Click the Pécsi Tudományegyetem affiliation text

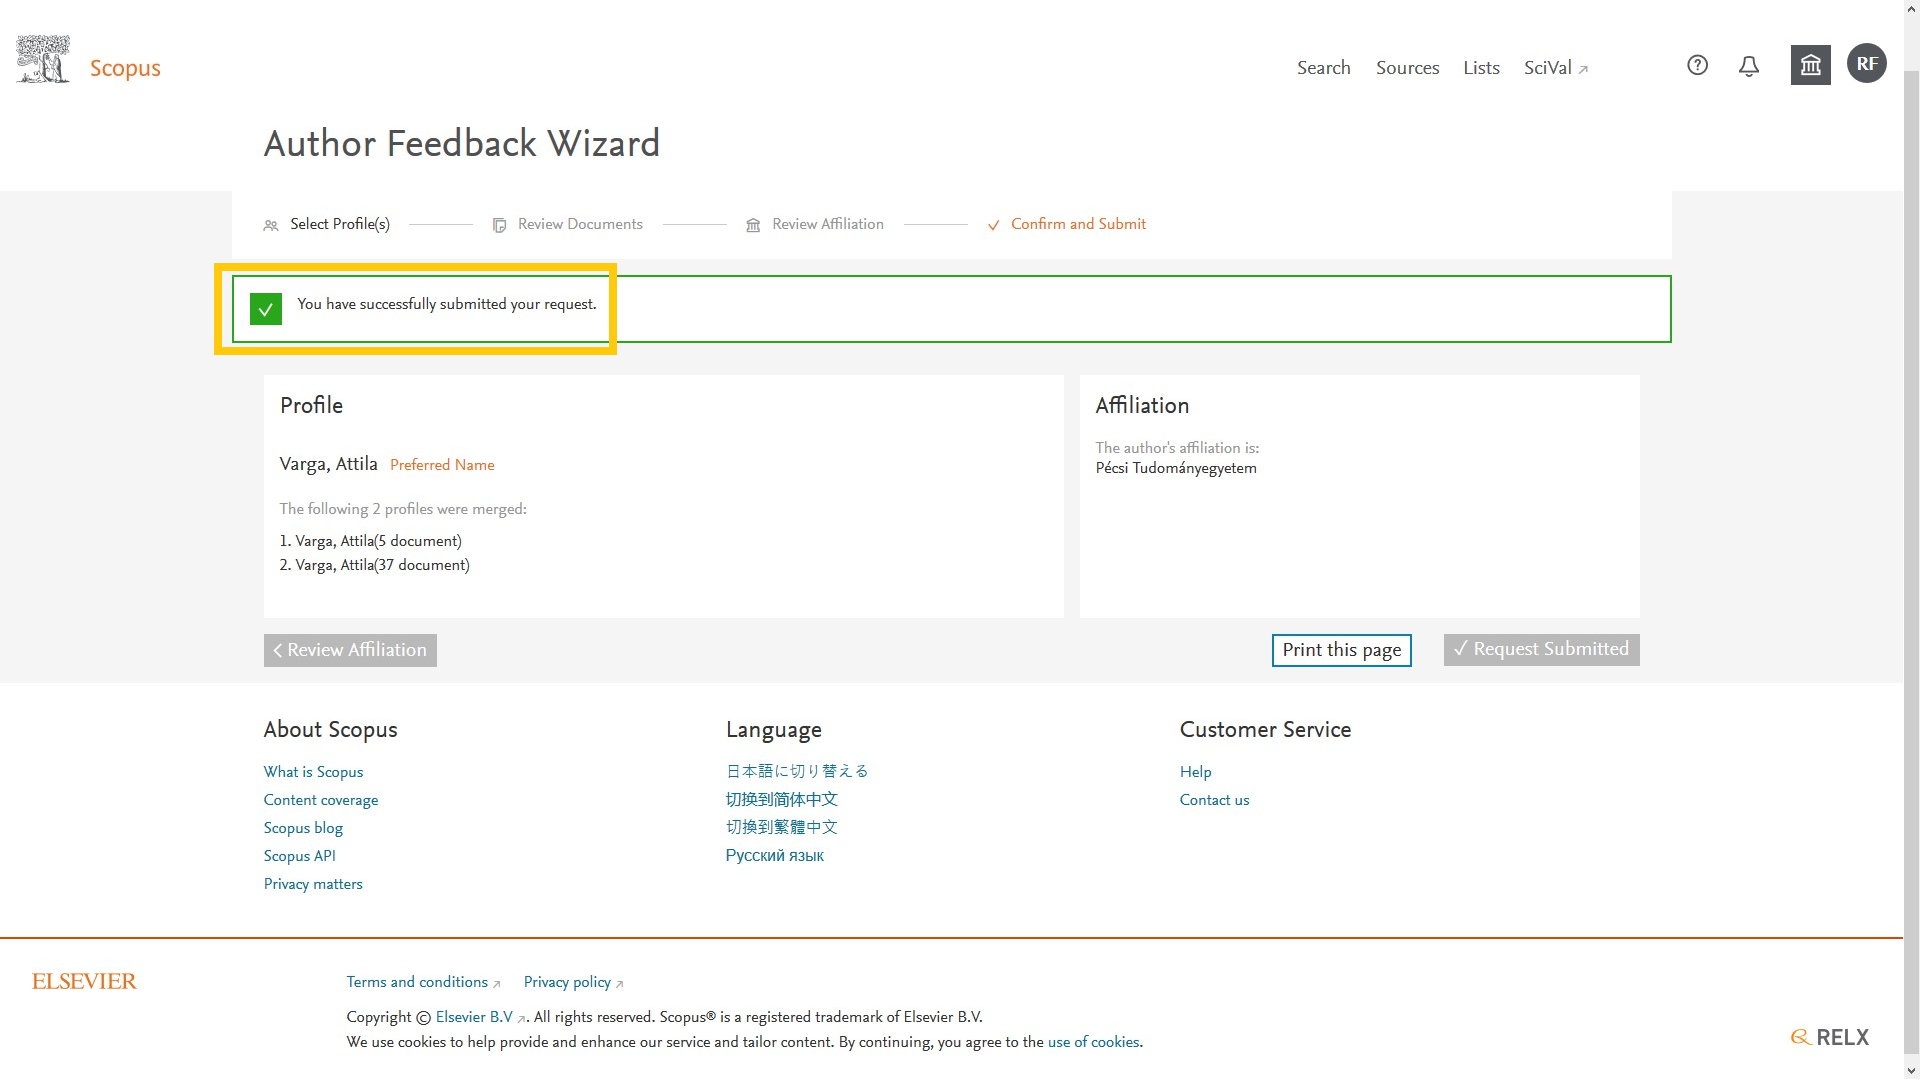(x=1176, y=468)
